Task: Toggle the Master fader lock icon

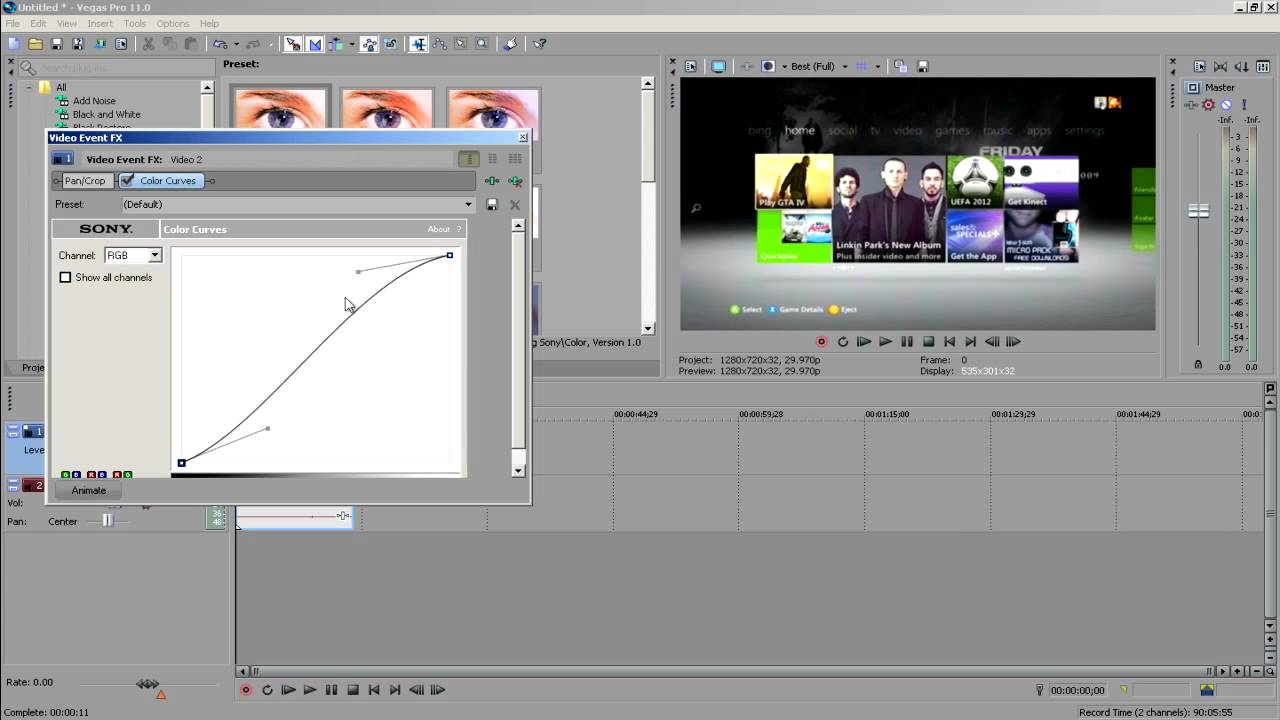Action: click(x=1198, y=365)
